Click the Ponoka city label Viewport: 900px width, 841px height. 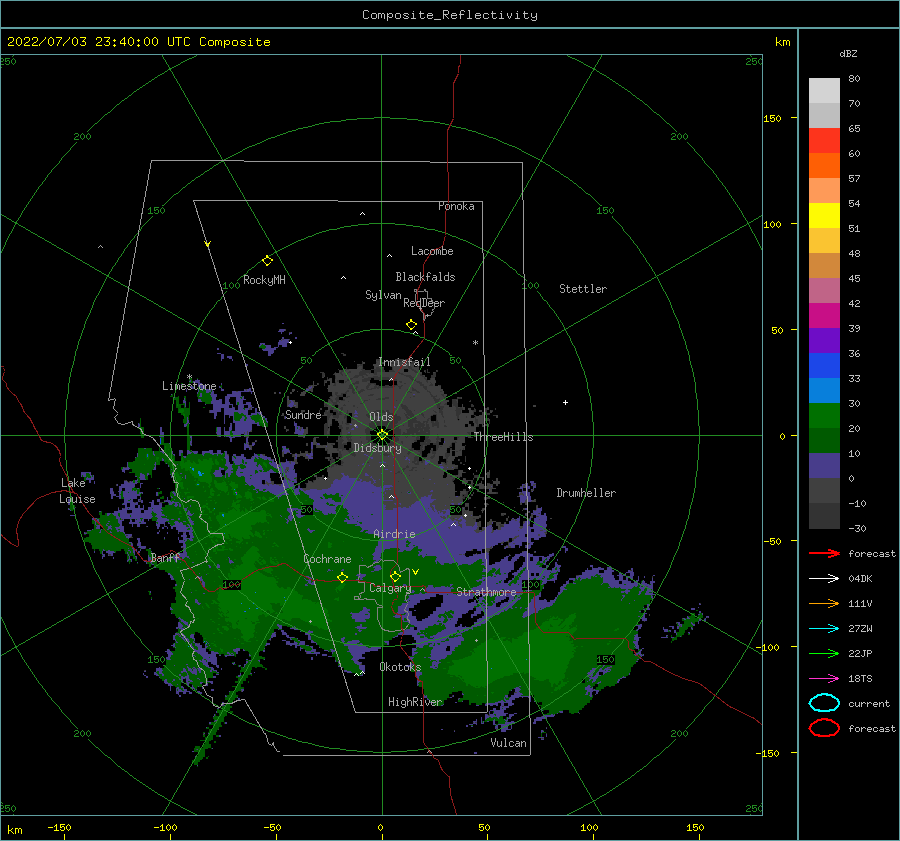[456, 206]
